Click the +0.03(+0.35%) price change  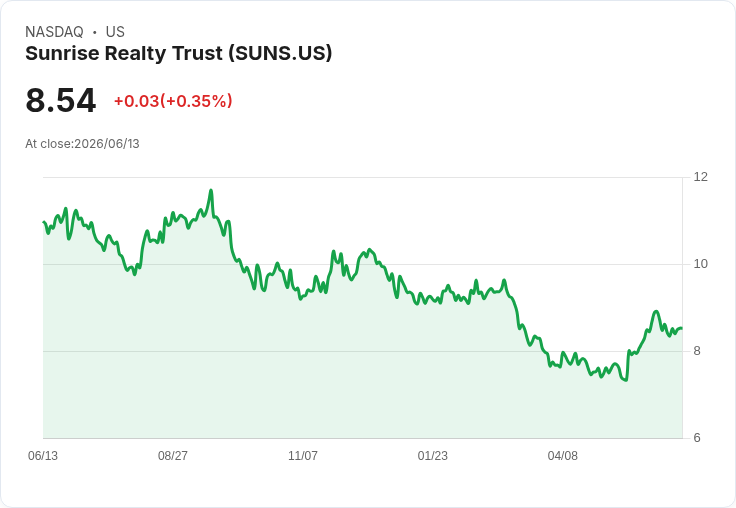pyautogui.click(x=173, y=101)
